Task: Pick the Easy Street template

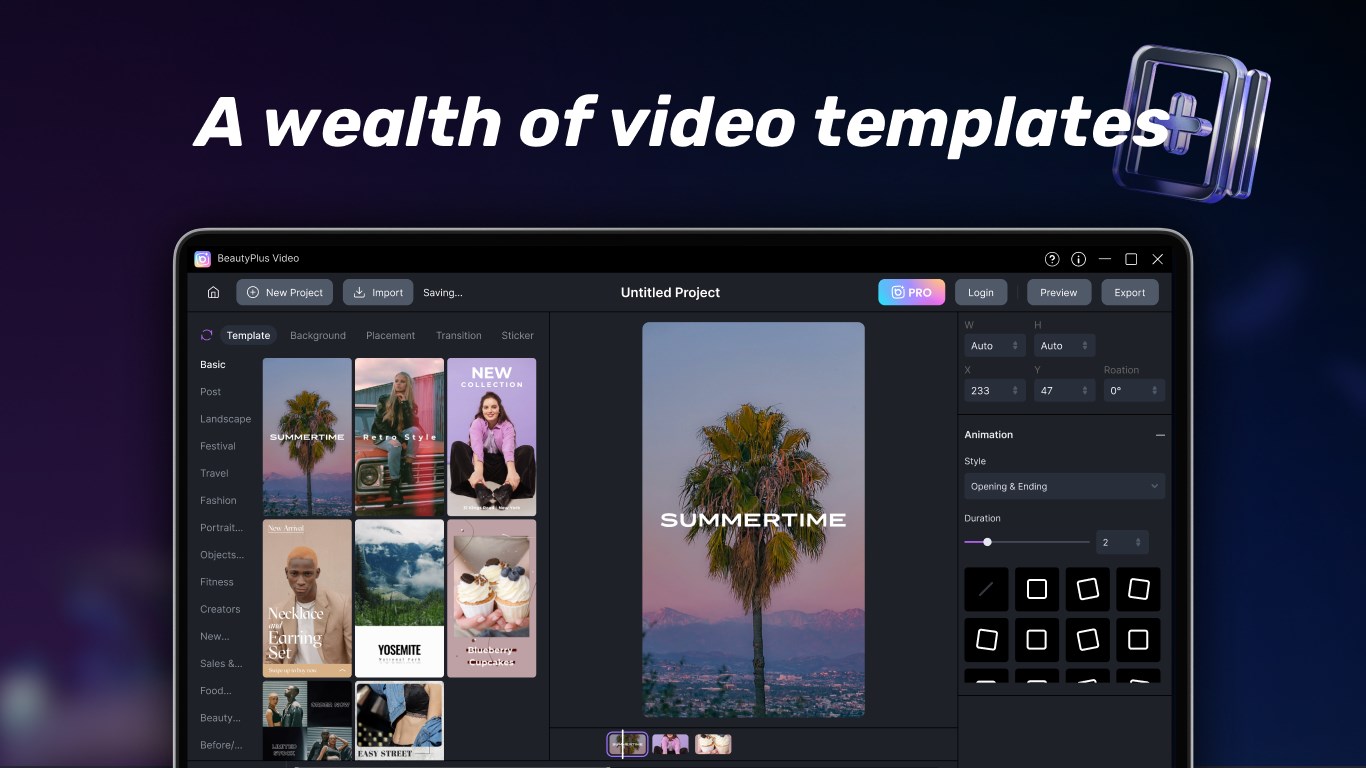Action: click(399, 721)
